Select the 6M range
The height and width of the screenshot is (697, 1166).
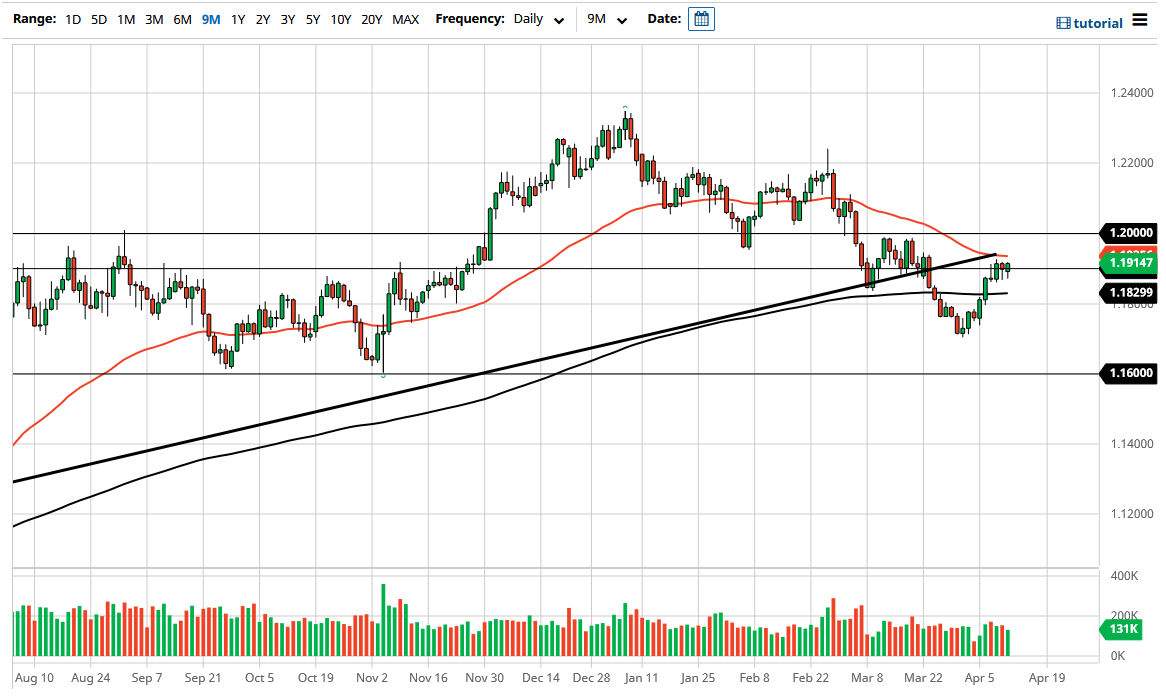tap(182, 19)
